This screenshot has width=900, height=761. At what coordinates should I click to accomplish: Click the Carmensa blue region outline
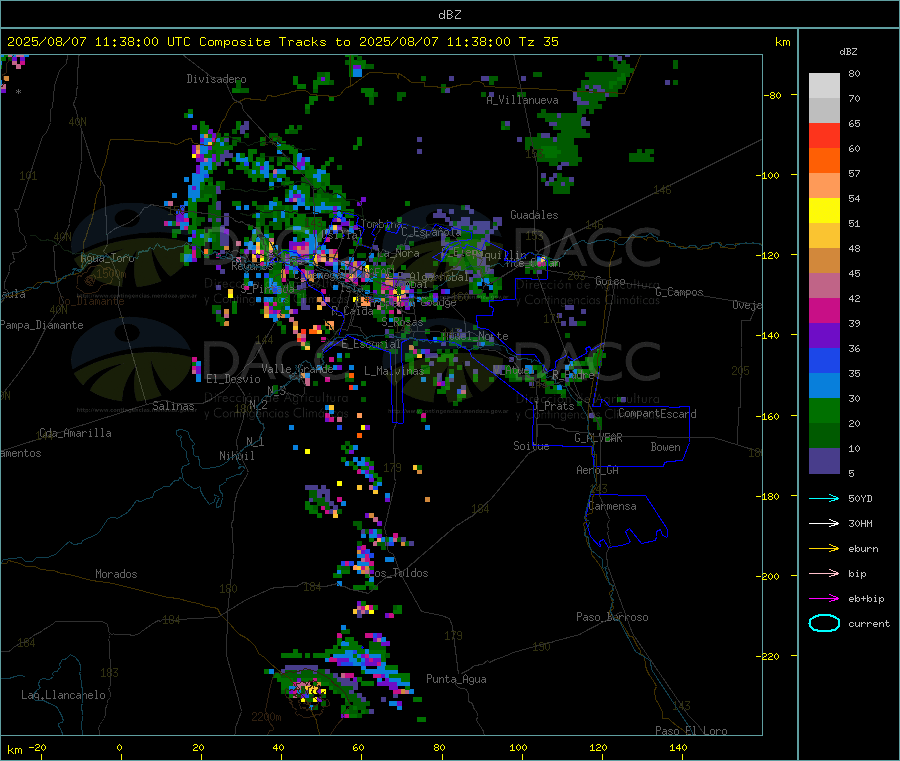626,521
